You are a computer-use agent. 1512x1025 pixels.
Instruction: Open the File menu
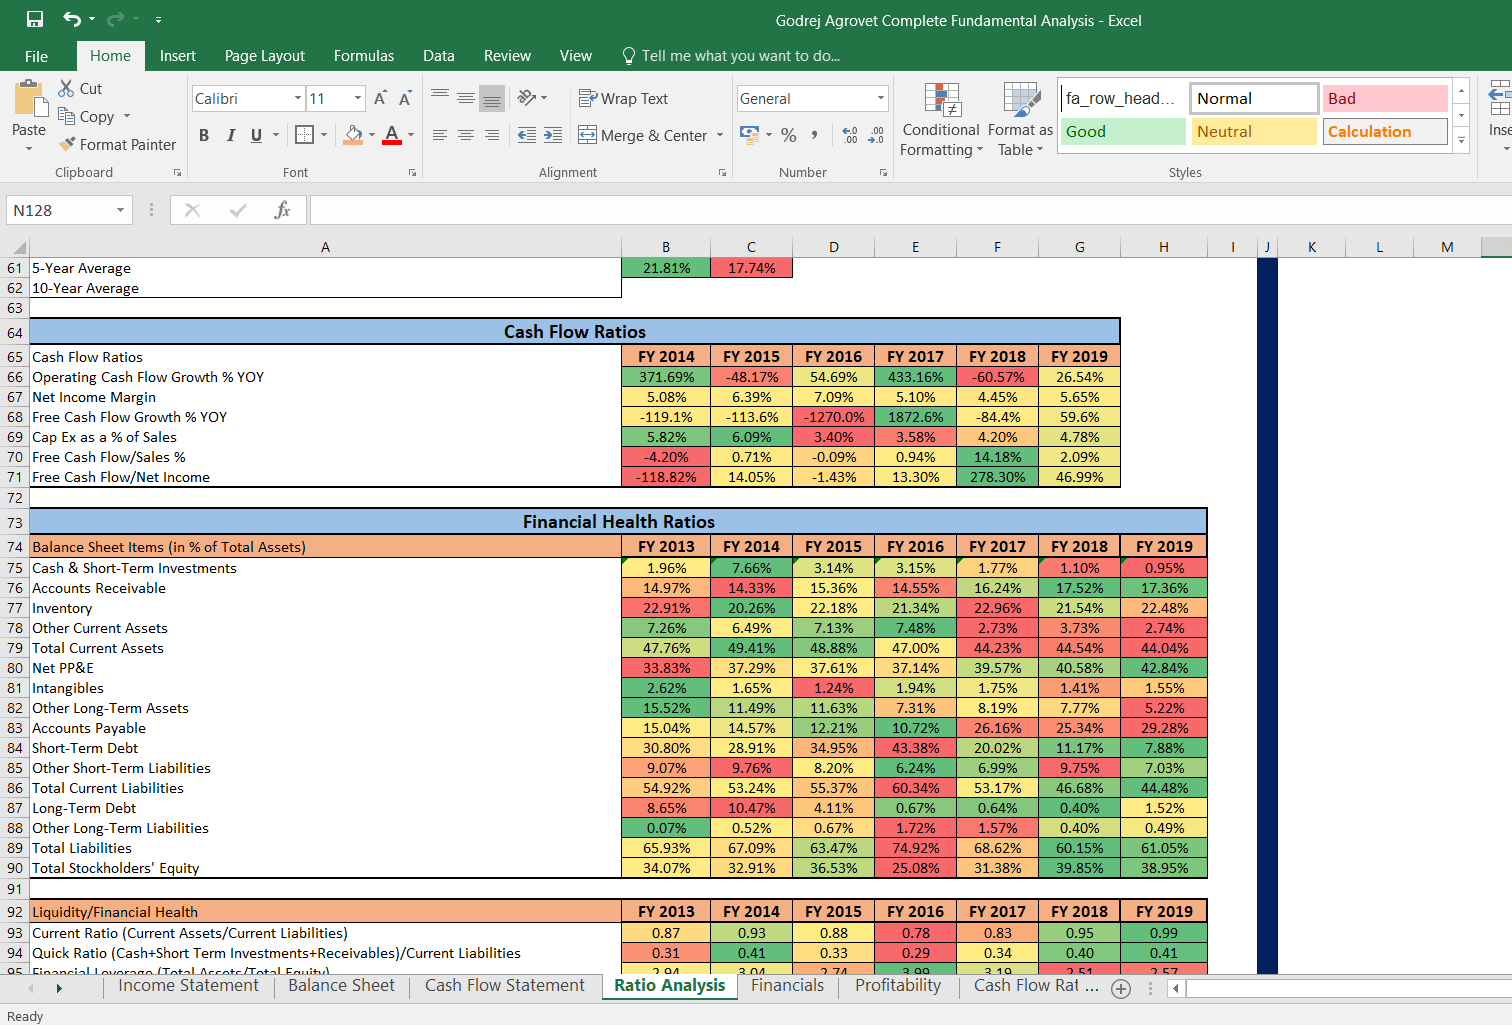coord(36,56)
